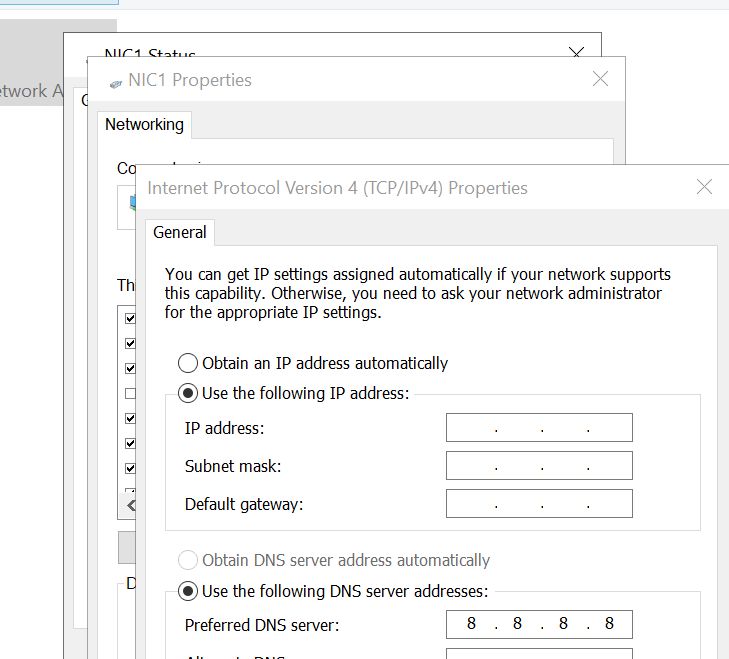The image size is (729, 659).
Task: Click the Default gateway input field
Action: pyautogui.click(x=539, y=503)
